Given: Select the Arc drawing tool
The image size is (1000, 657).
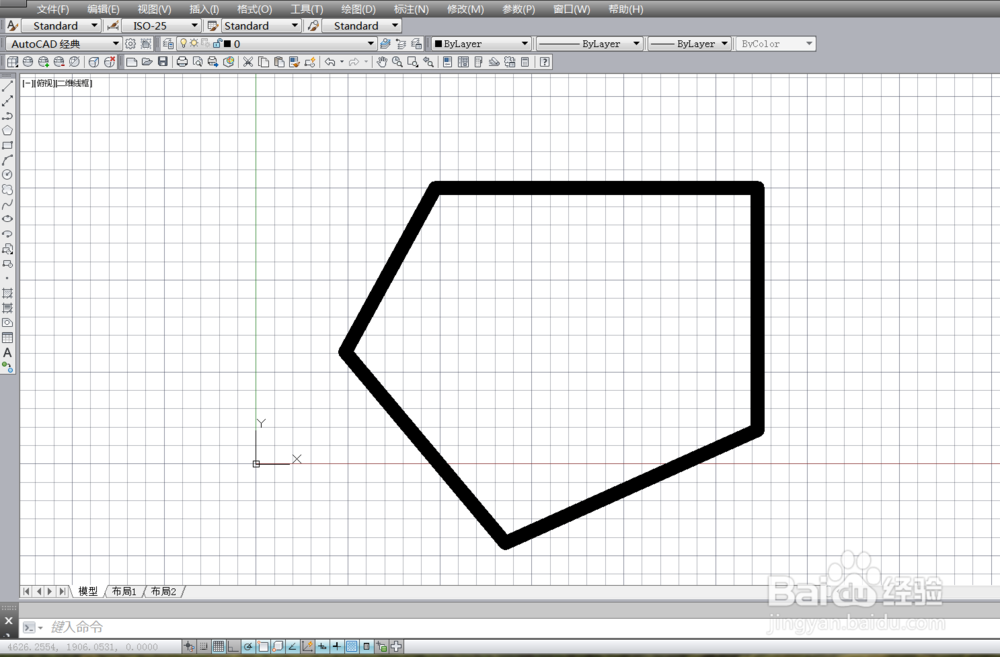Looking at the screenshot, I should pyautogui.click(x=8, y=160).
